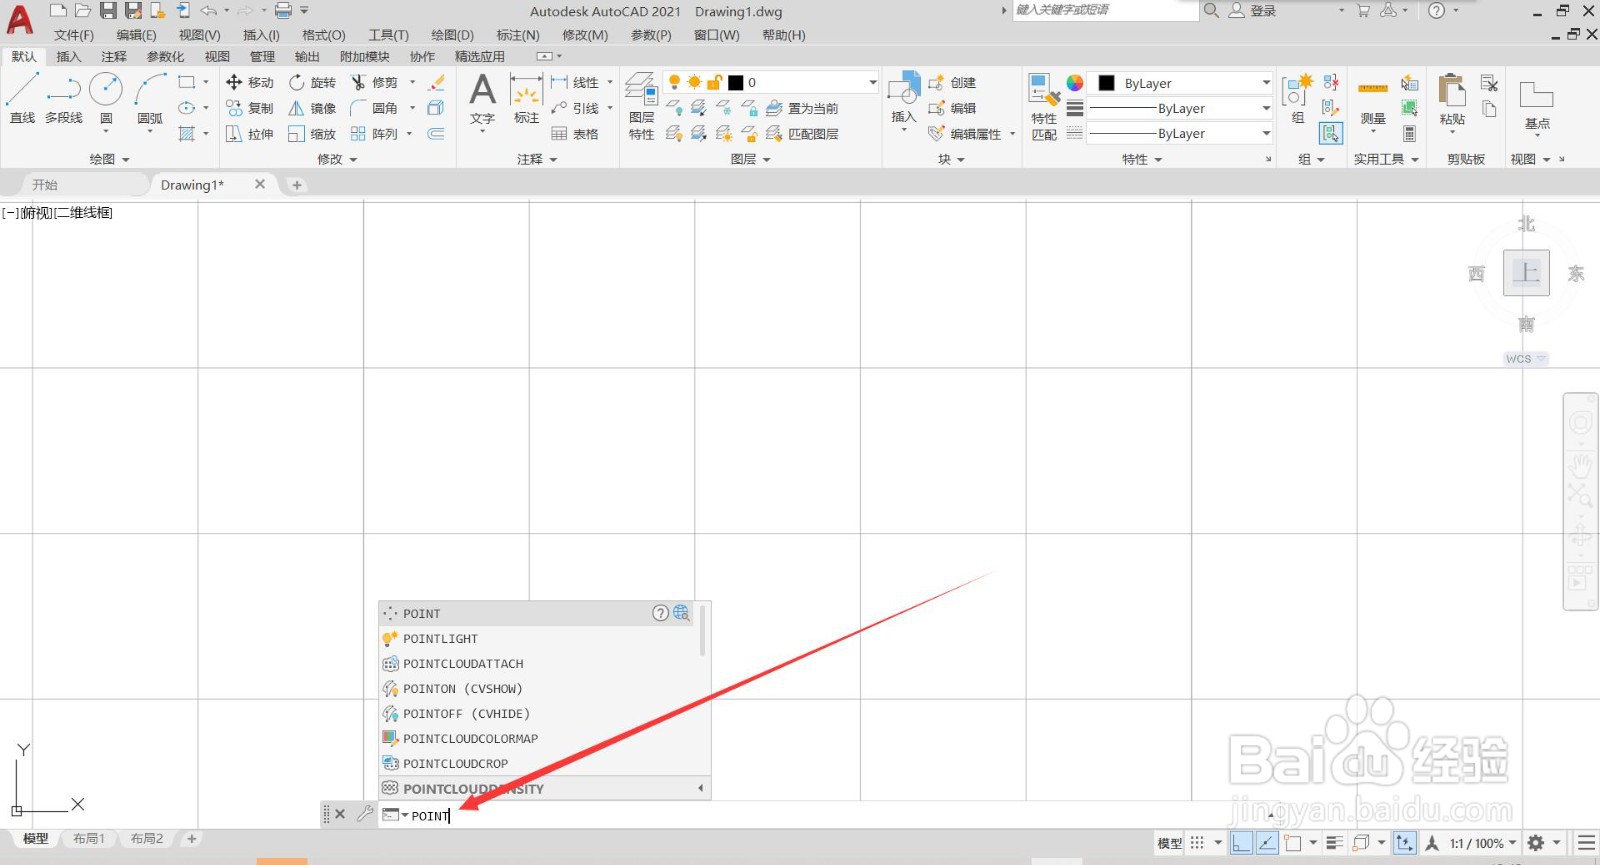Click the Measure (测量) tool
Viewport: 1600px width, 865px height.
[1373, 104]
